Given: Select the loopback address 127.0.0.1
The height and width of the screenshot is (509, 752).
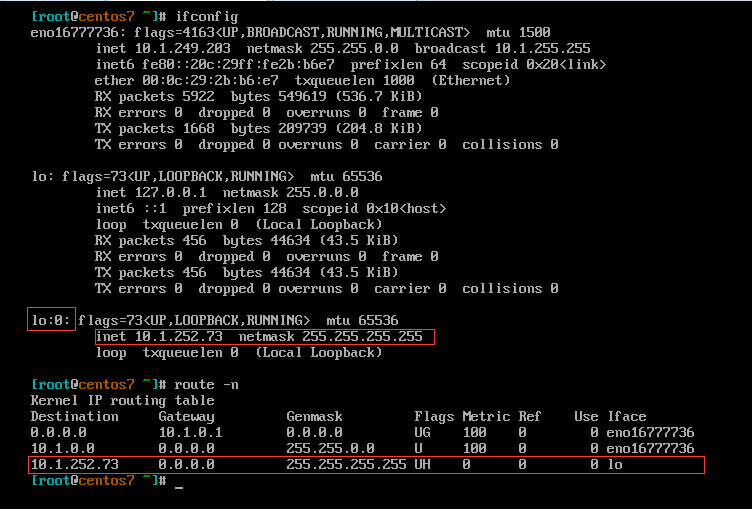Looking at the screenshot, I should pos(170,192).
